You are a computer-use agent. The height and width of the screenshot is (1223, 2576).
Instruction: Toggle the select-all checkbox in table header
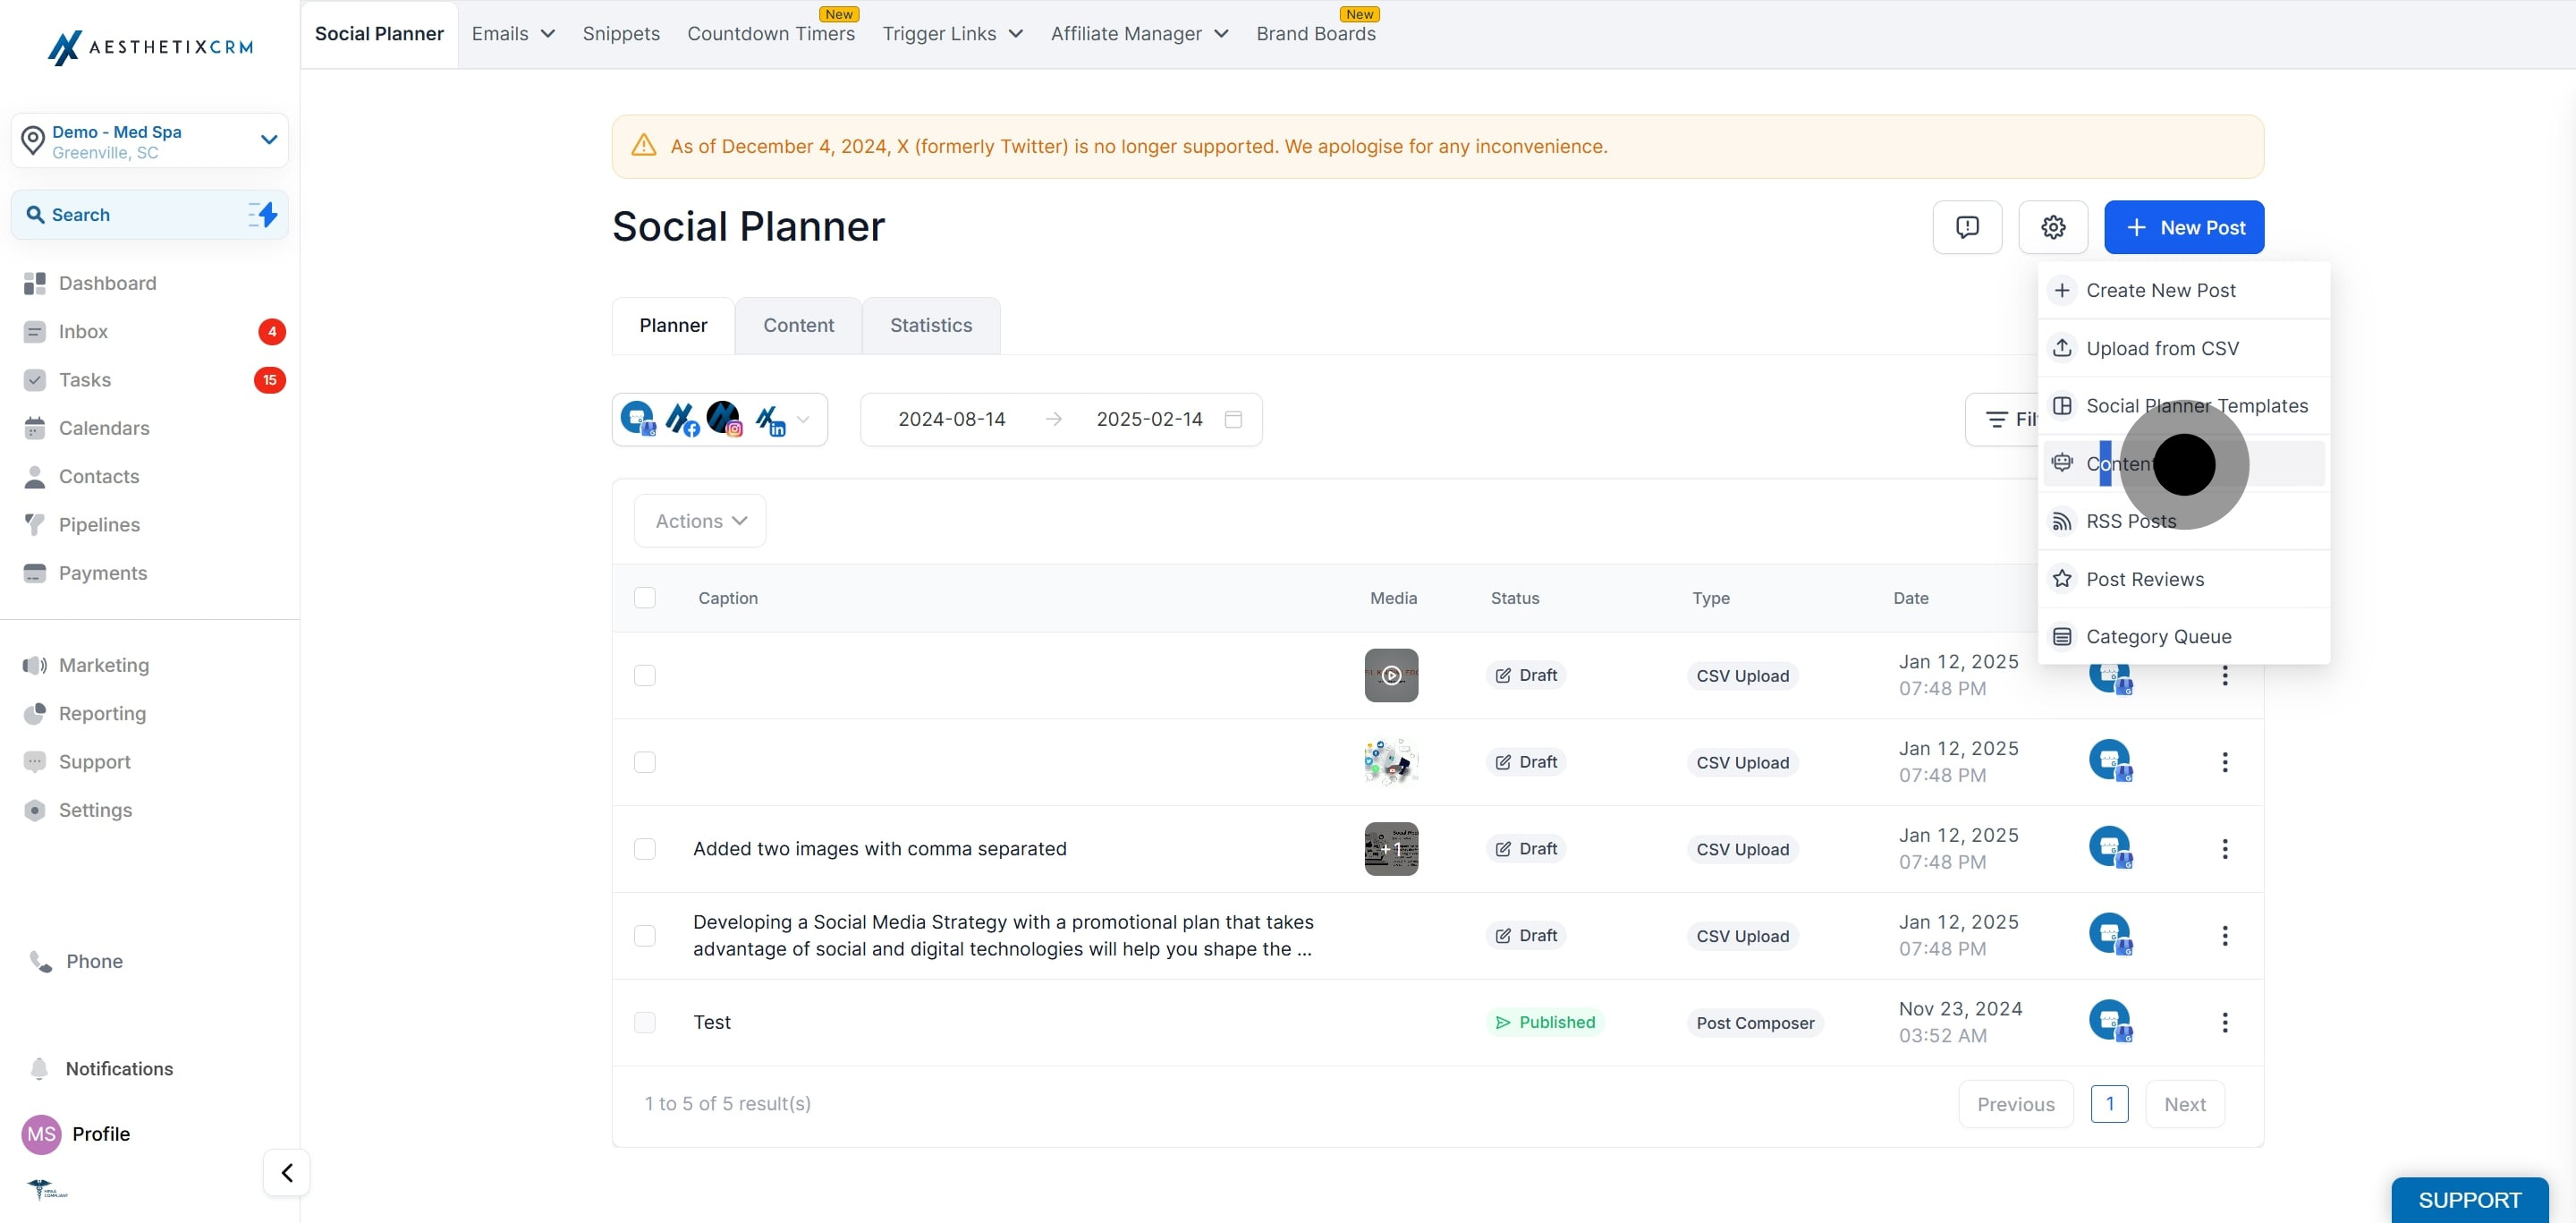pyautogui.click(x=645, y=597)
